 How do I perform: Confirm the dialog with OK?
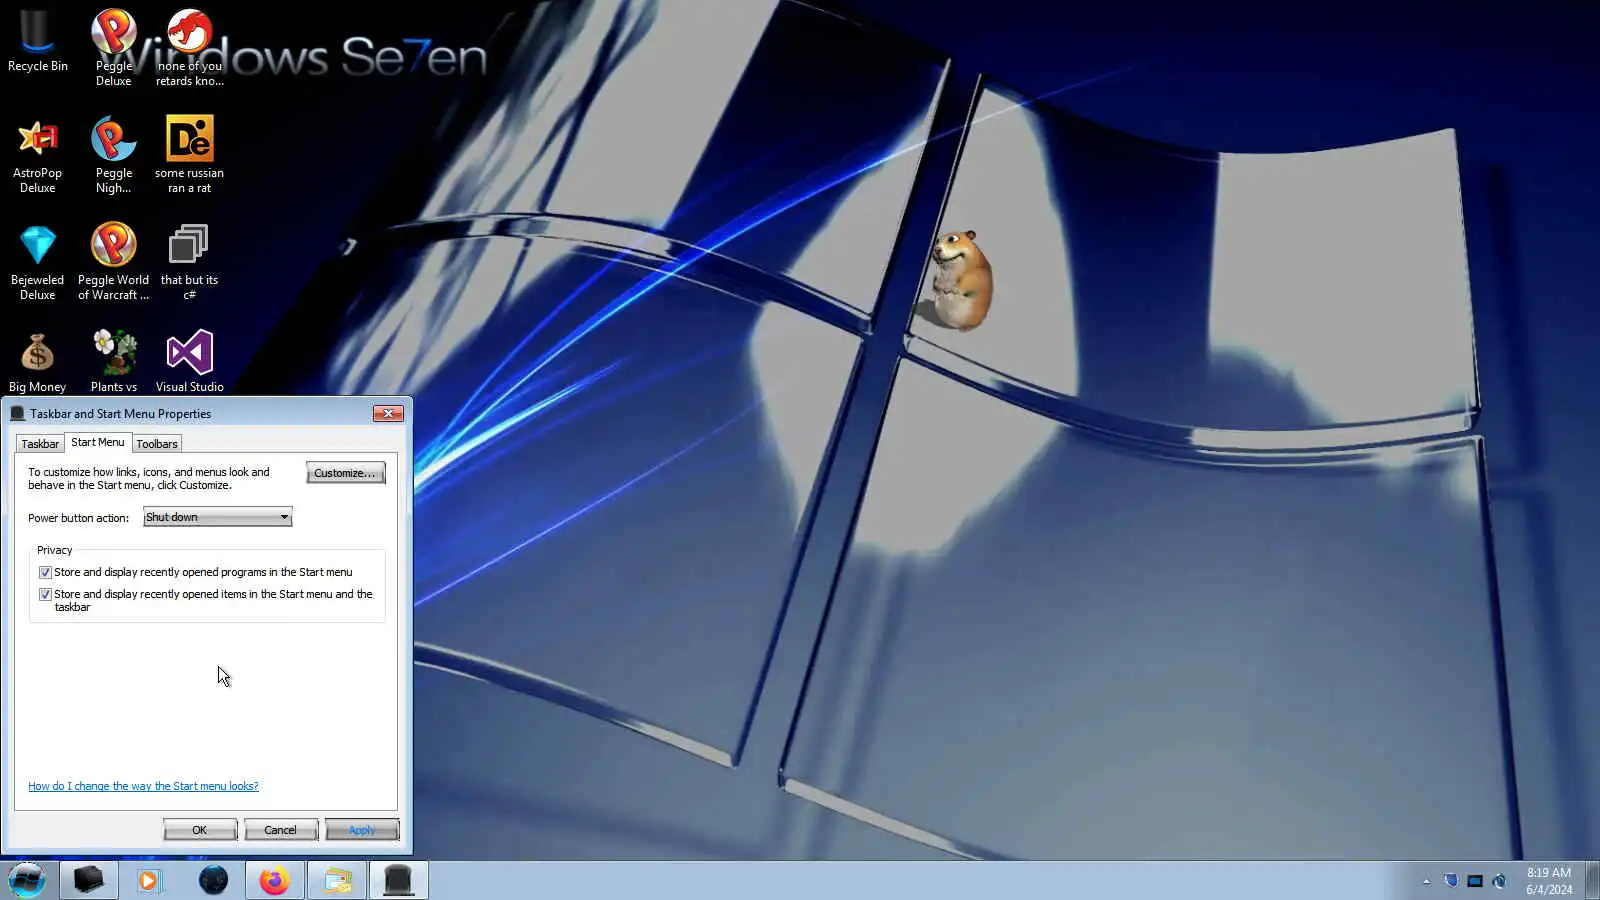coord(200,830)
